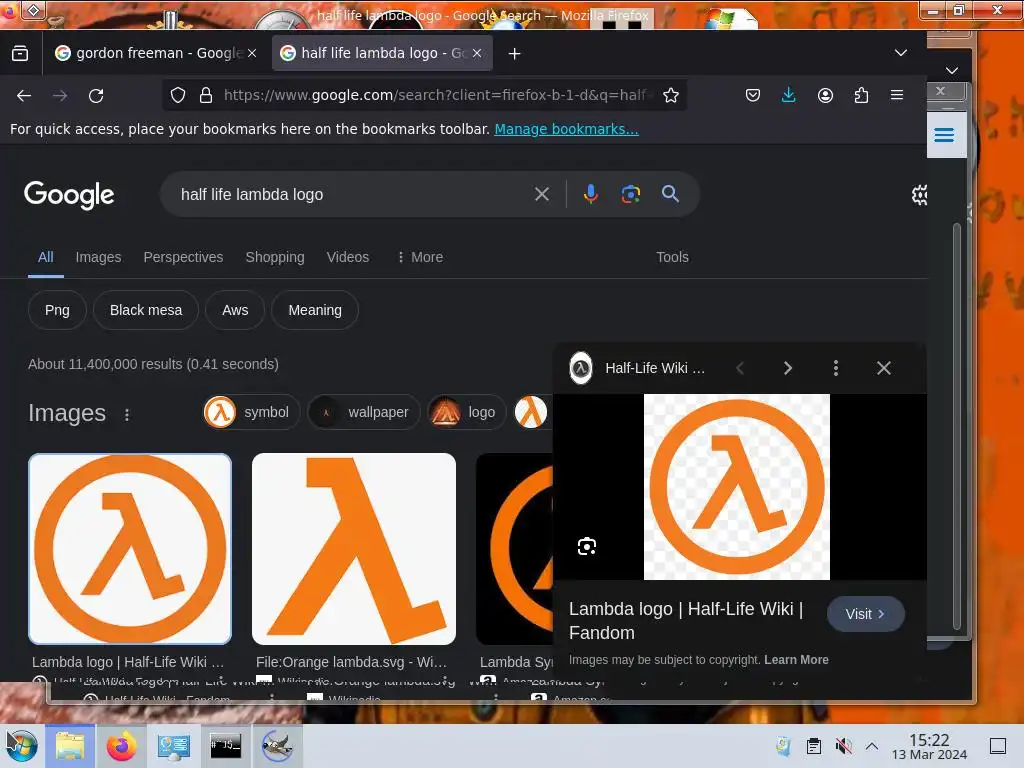Open the Firefox account icon
The width and height of the screenshot is (1024, 768).
[x=825, y=95]
